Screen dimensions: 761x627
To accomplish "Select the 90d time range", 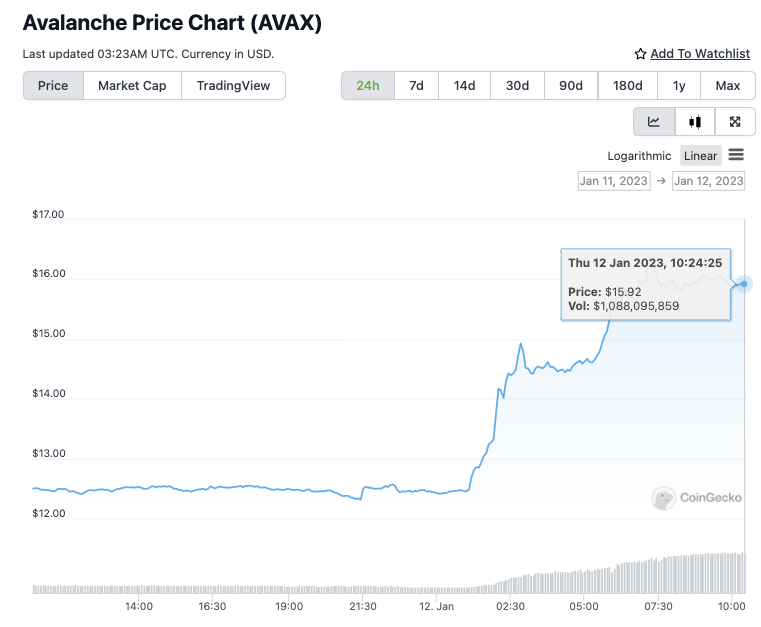I will coord(571,86).
